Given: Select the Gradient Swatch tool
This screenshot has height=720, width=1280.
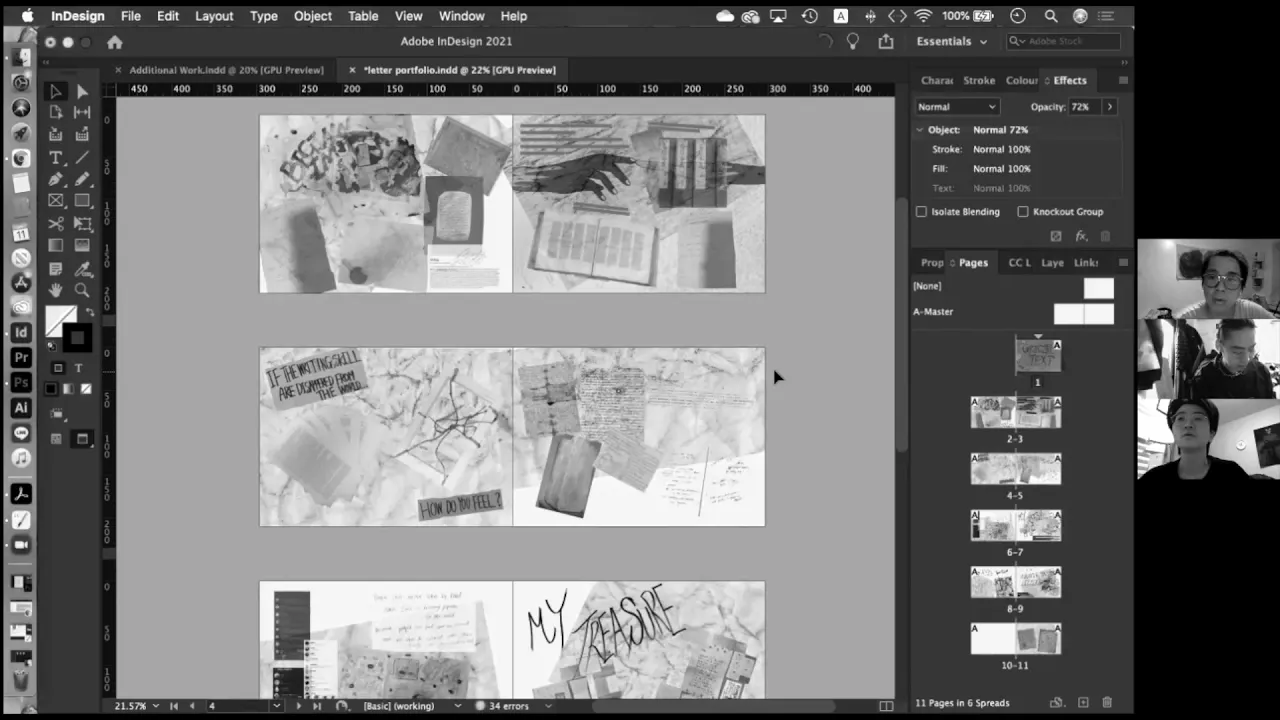Looking at the screenshot, I should point(56,246).
